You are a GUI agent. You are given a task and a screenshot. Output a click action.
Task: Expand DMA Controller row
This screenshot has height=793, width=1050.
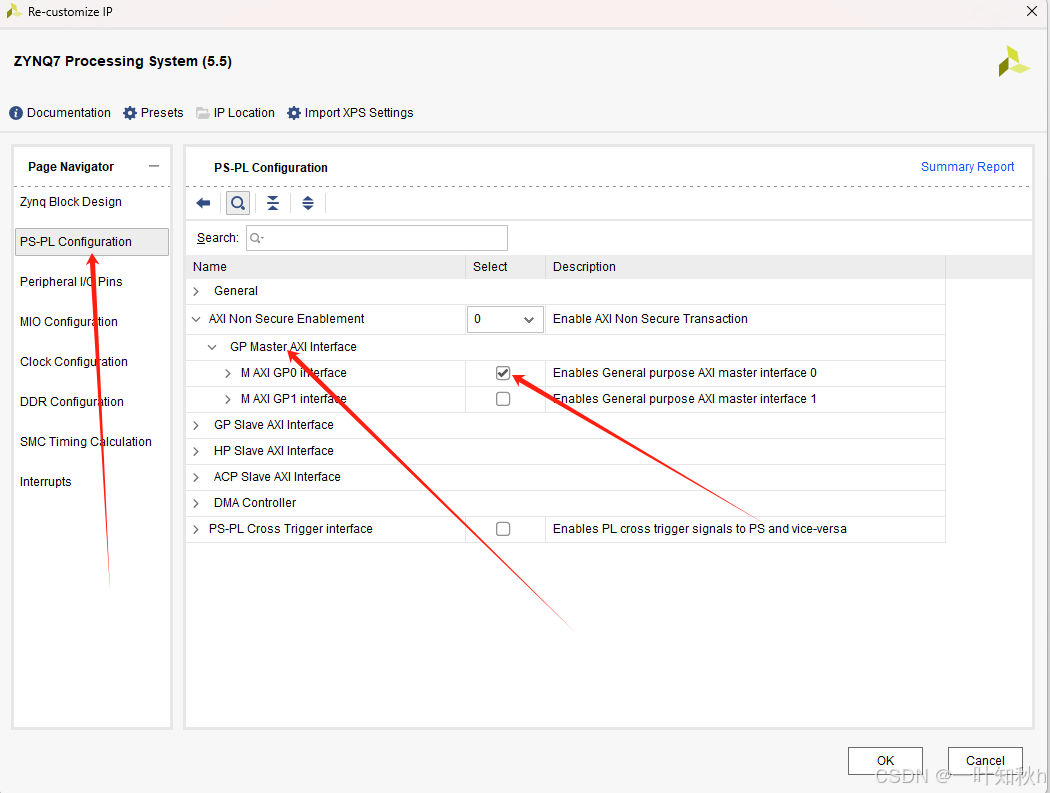196,503
